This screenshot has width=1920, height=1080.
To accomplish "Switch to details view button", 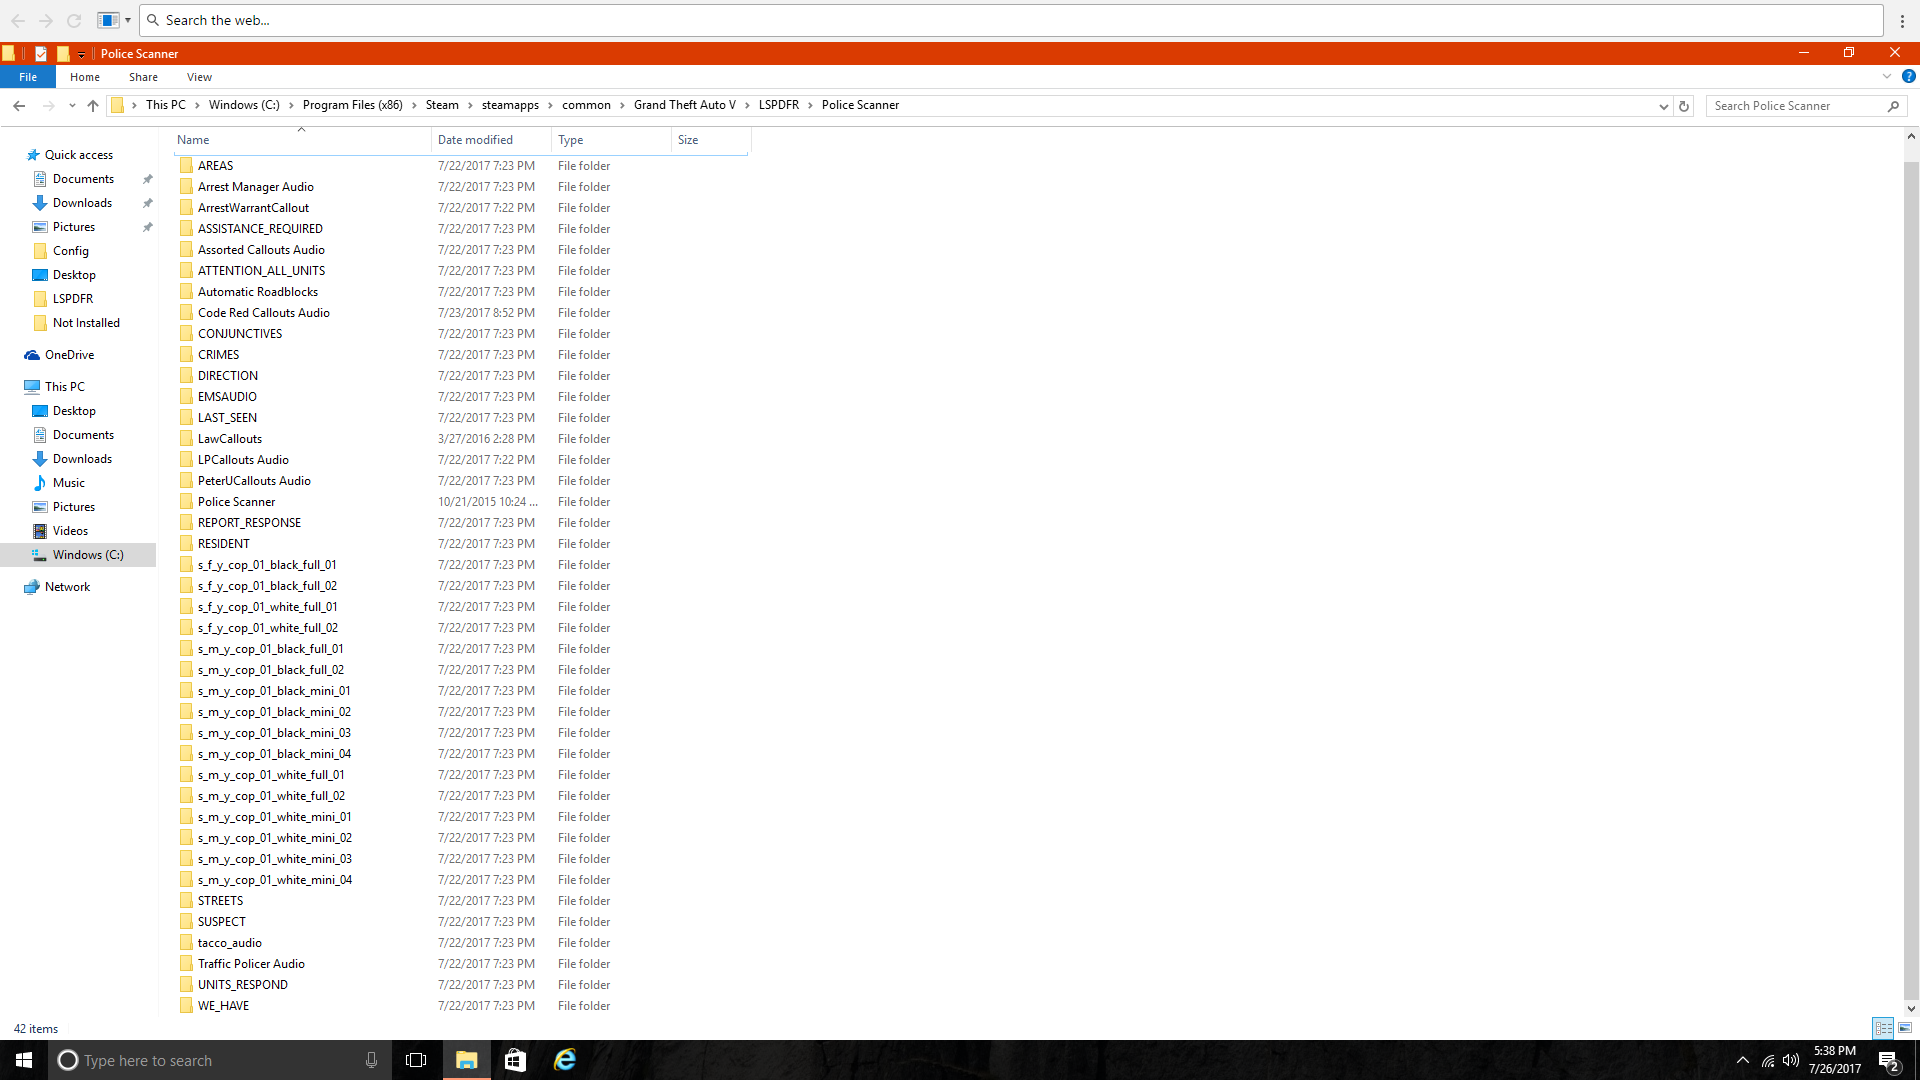I will coord(1884,1028).
